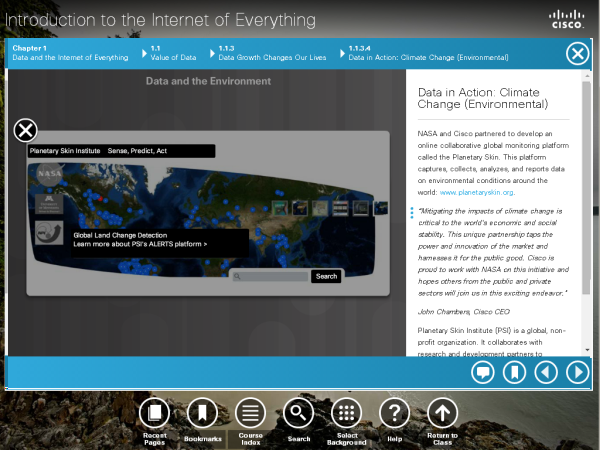600x450 pixels.
Task: Click the NASA logo on the map
Action: pos(48,173)
